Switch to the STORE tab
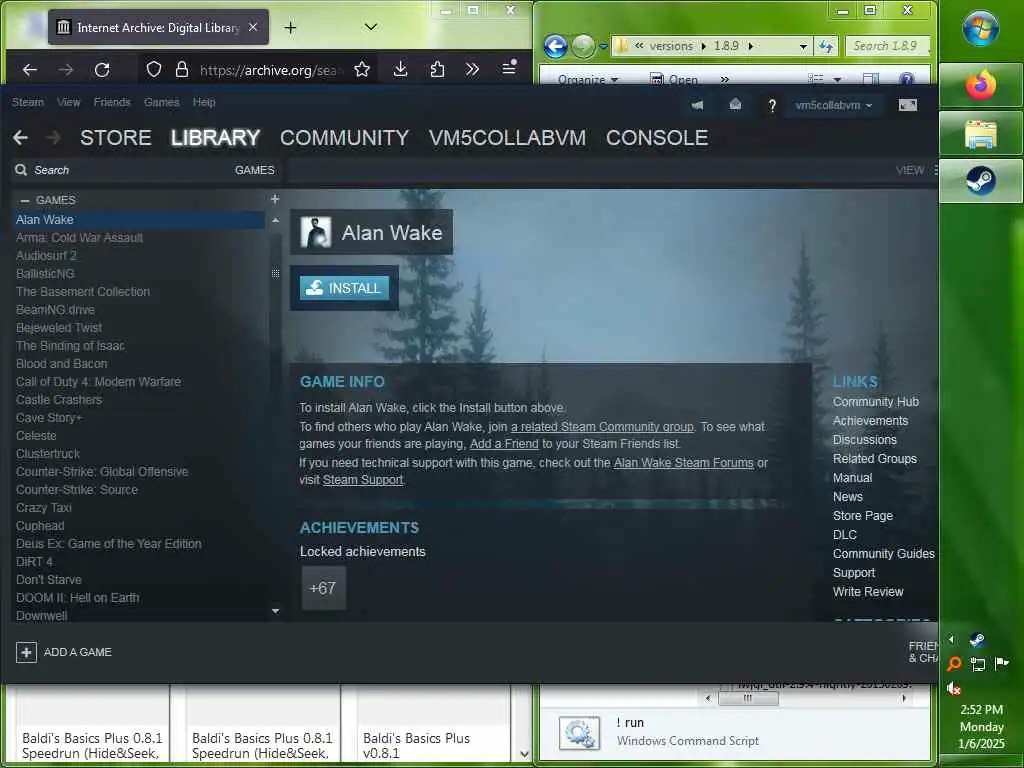 [116, 138]
